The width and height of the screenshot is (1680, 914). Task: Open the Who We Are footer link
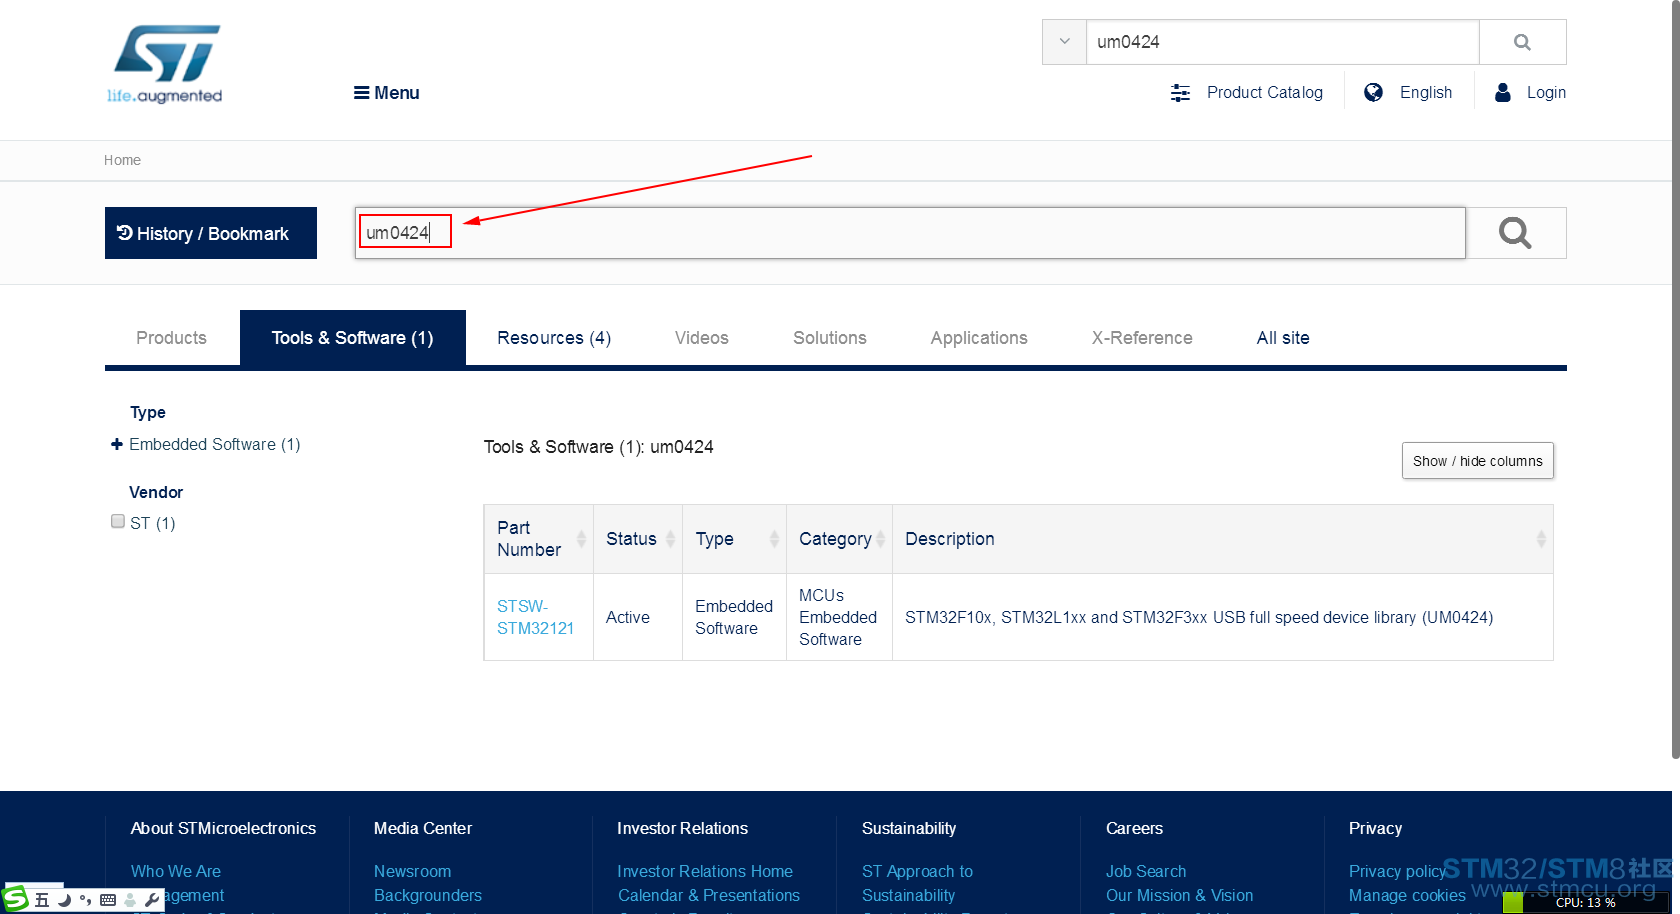pyautogui.click(x=176, y=871)
